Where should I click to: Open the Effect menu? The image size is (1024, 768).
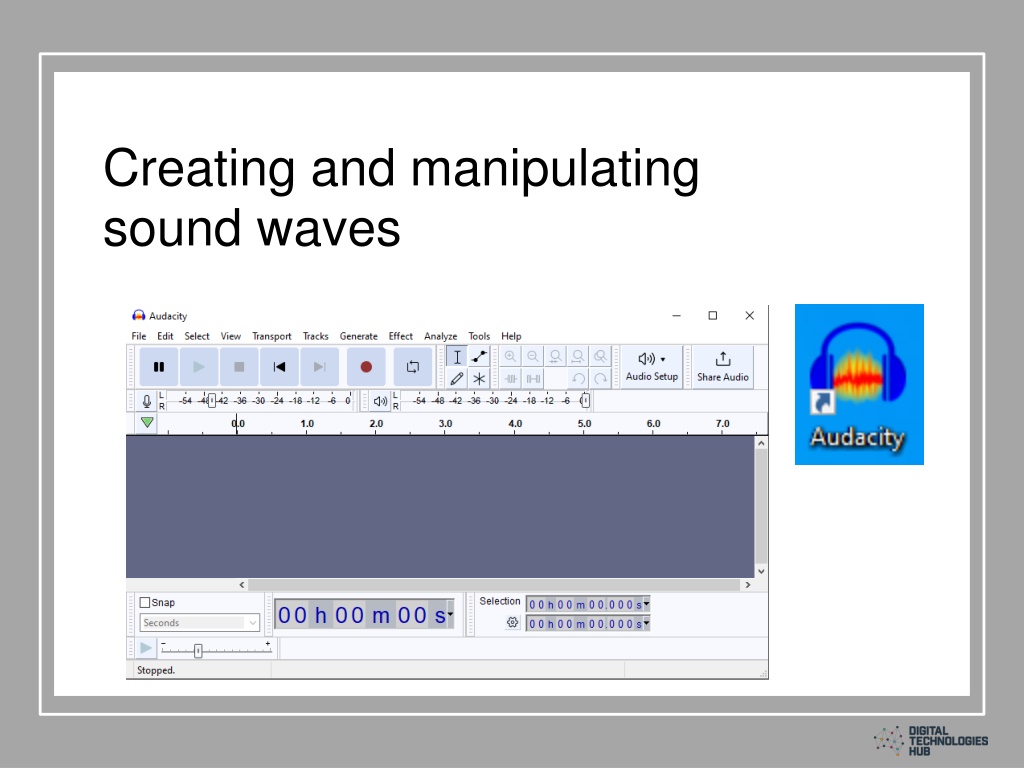(x=400, y=336)
